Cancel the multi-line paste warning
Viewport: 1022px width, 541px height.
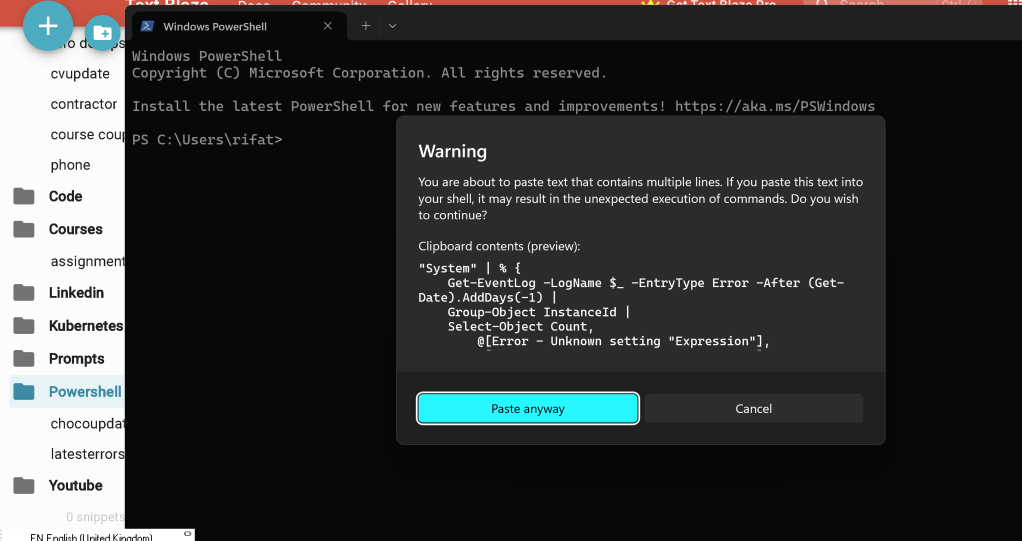tap(753, 409)
